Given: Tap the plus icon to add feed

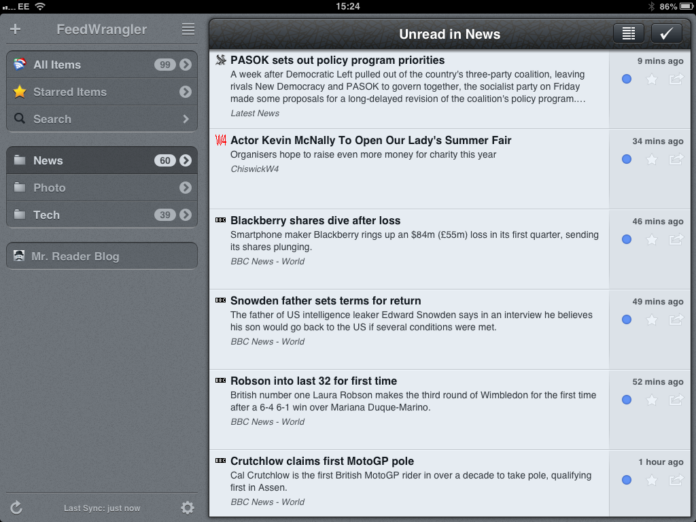Looking at the screenshot, I should pos(15,29).
